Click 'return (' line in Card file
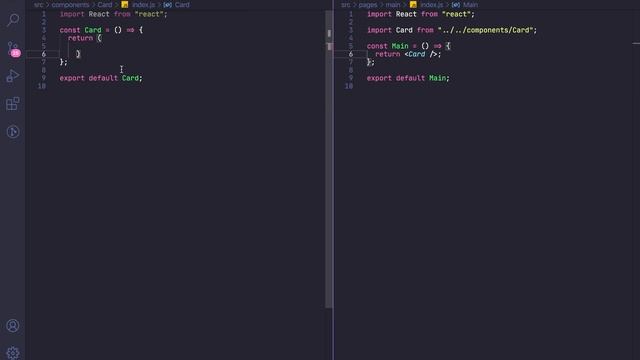Screen dimensions: 640x360 tap(84, 38)
